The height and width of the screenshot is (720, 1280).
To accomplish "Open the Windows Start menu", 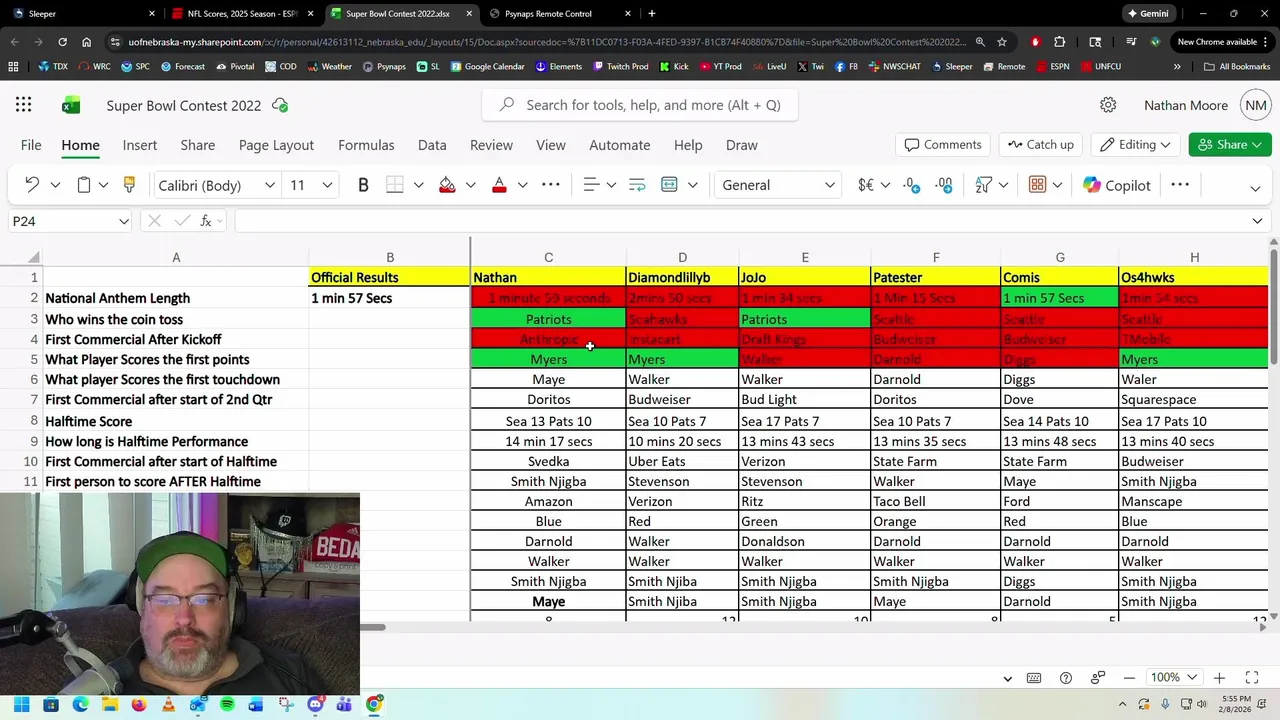I will pyautogui.click(x=21, y=704).
